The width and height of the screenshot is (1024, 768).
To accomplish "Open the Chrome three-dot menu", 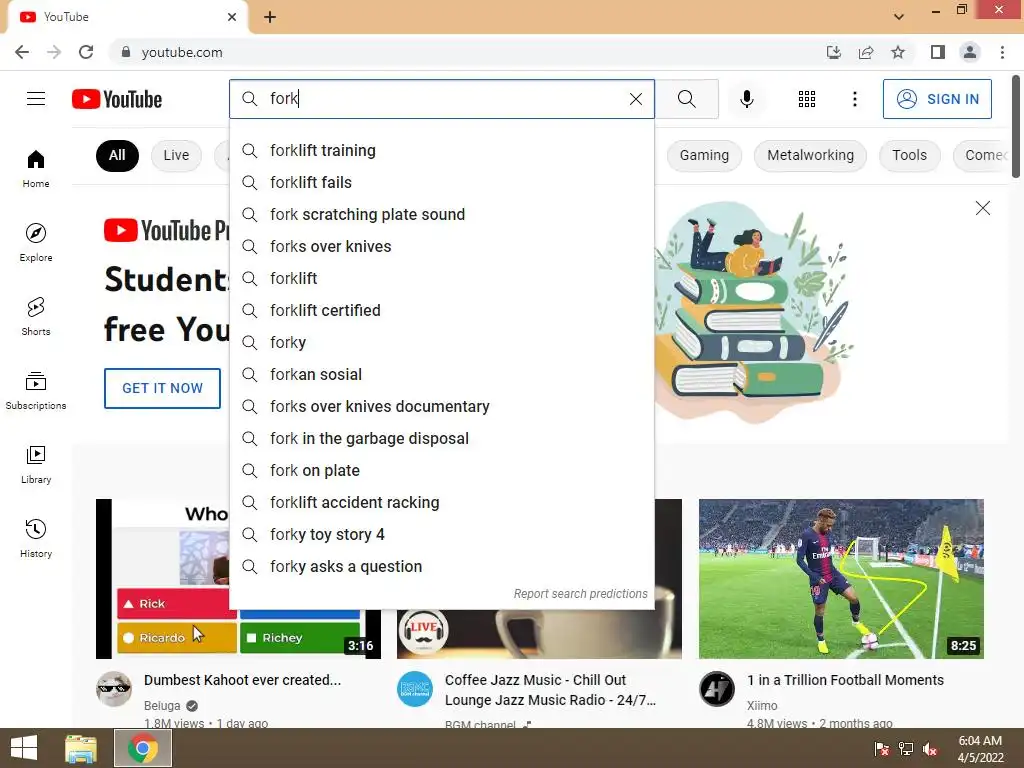I will (x=1002, y=52).
